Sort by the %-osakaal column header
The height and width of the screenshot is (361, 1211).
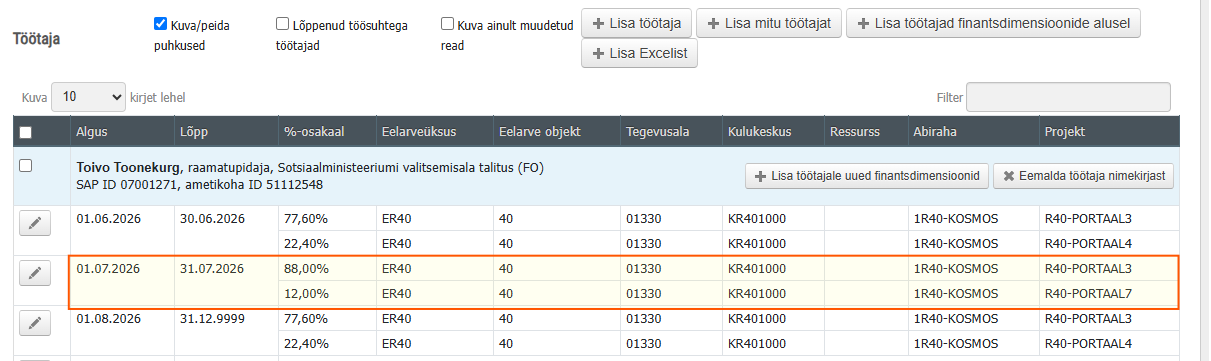[326, 132]
